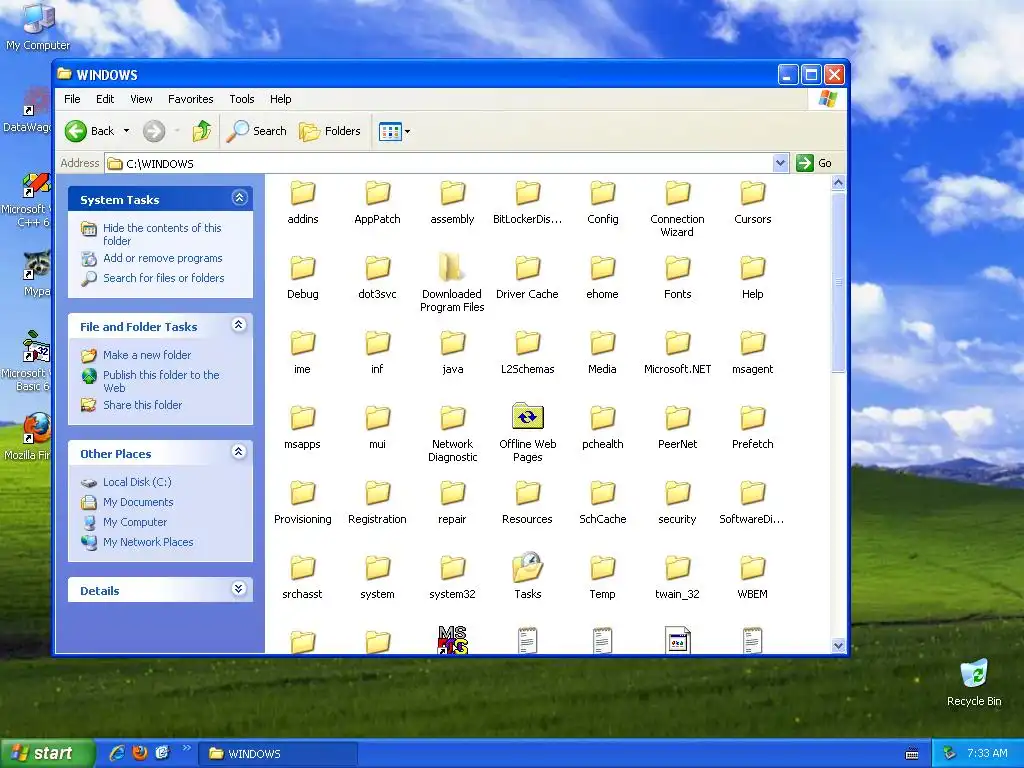Click the WINDOWS taskbar button
The width and height of the screenshot is (1024, 768).
[278, 754]
